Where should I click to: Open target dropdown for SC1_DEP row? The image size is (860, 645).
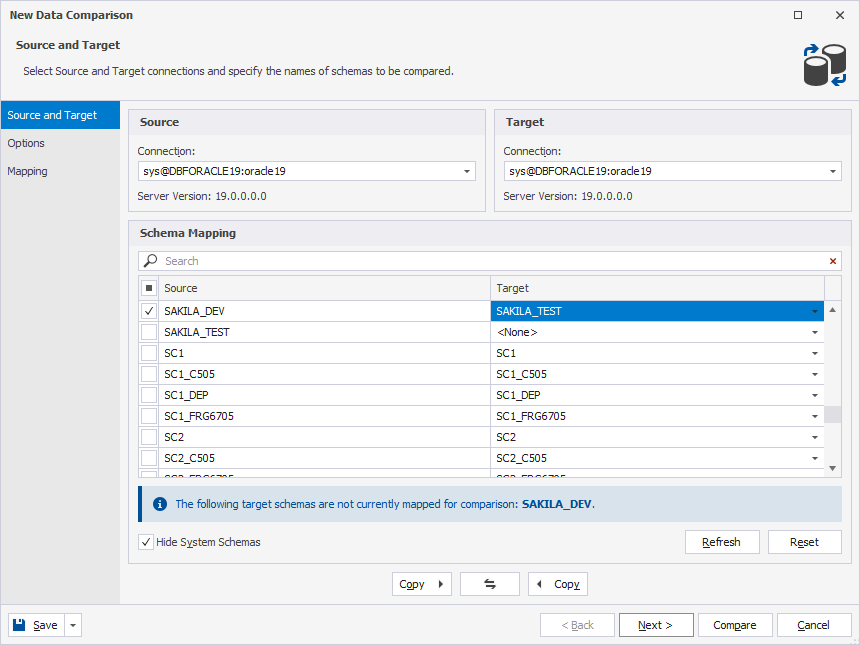pyautogui.click(x=814, y=395)
